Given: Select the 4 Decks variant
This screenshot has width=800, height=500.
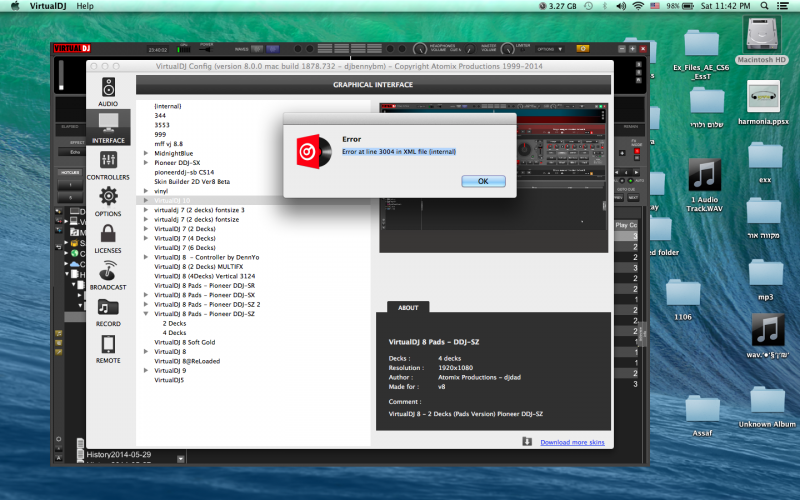Looking at the screenshot, I should coord(174,333).
